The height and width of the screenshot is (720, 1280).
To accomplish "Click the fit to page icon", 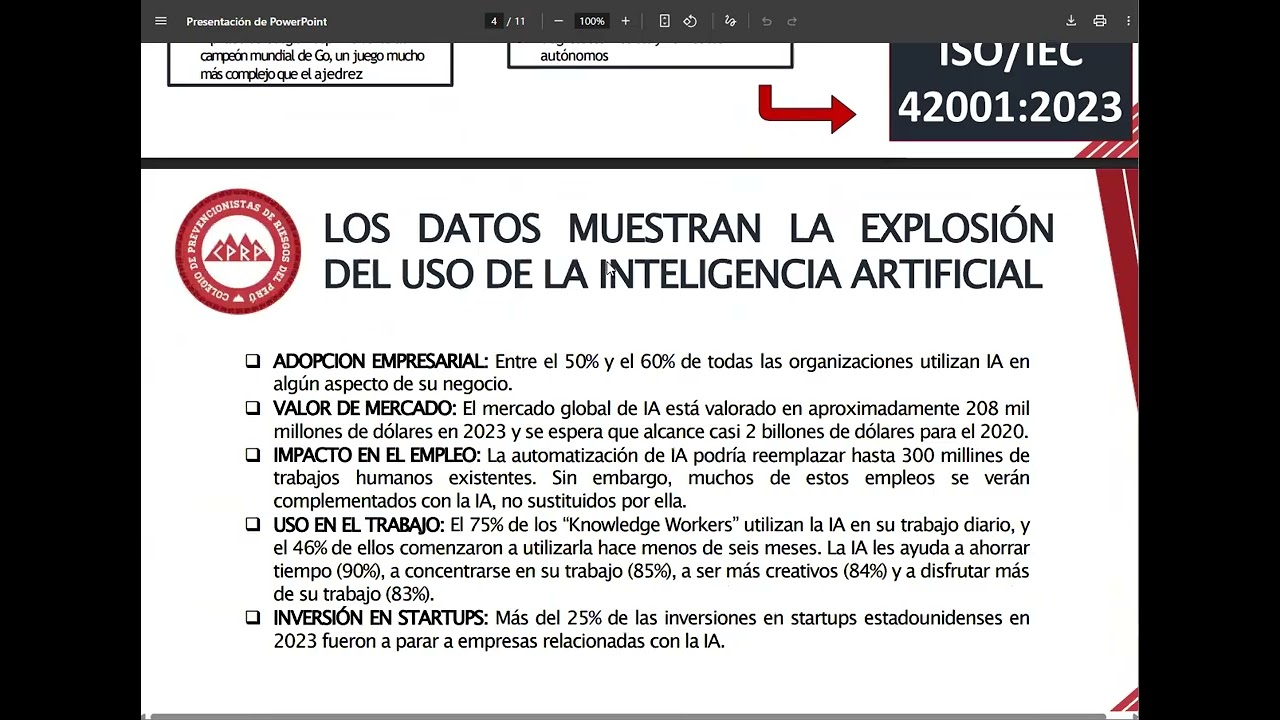I will click(664, 21).
